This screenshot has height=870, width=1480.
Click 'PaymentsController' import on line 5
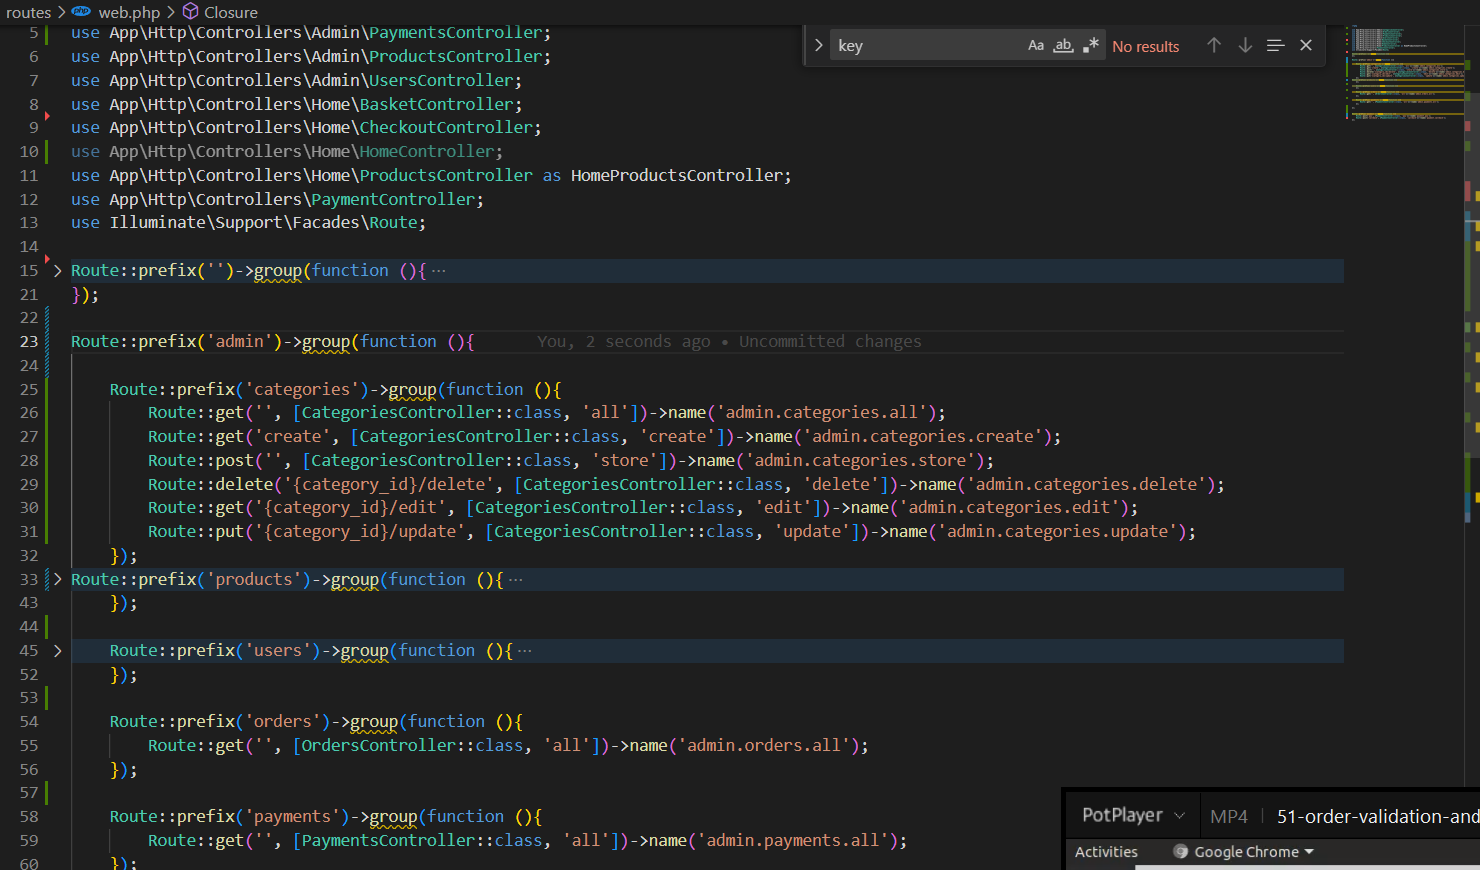coord(456,33)
